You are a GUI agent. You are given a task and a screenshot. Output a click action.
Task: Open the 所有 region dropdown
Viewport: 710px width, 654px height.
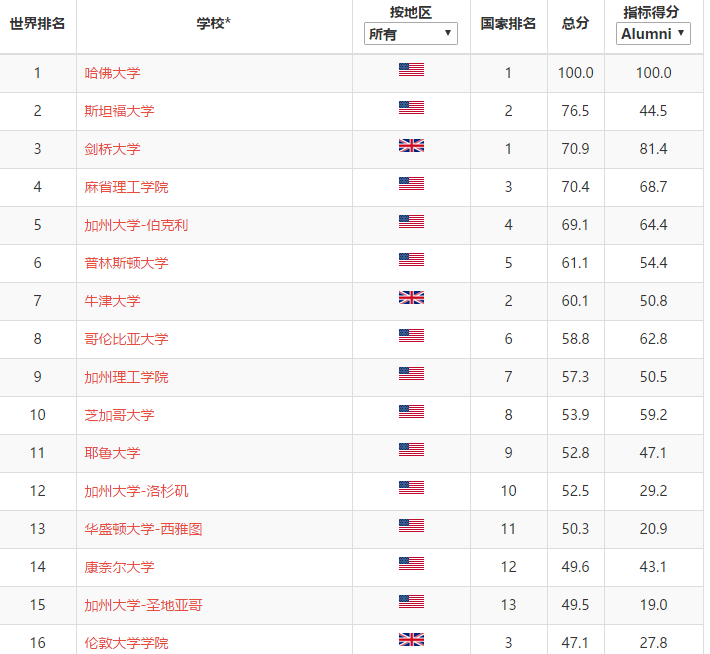[411, 34]
